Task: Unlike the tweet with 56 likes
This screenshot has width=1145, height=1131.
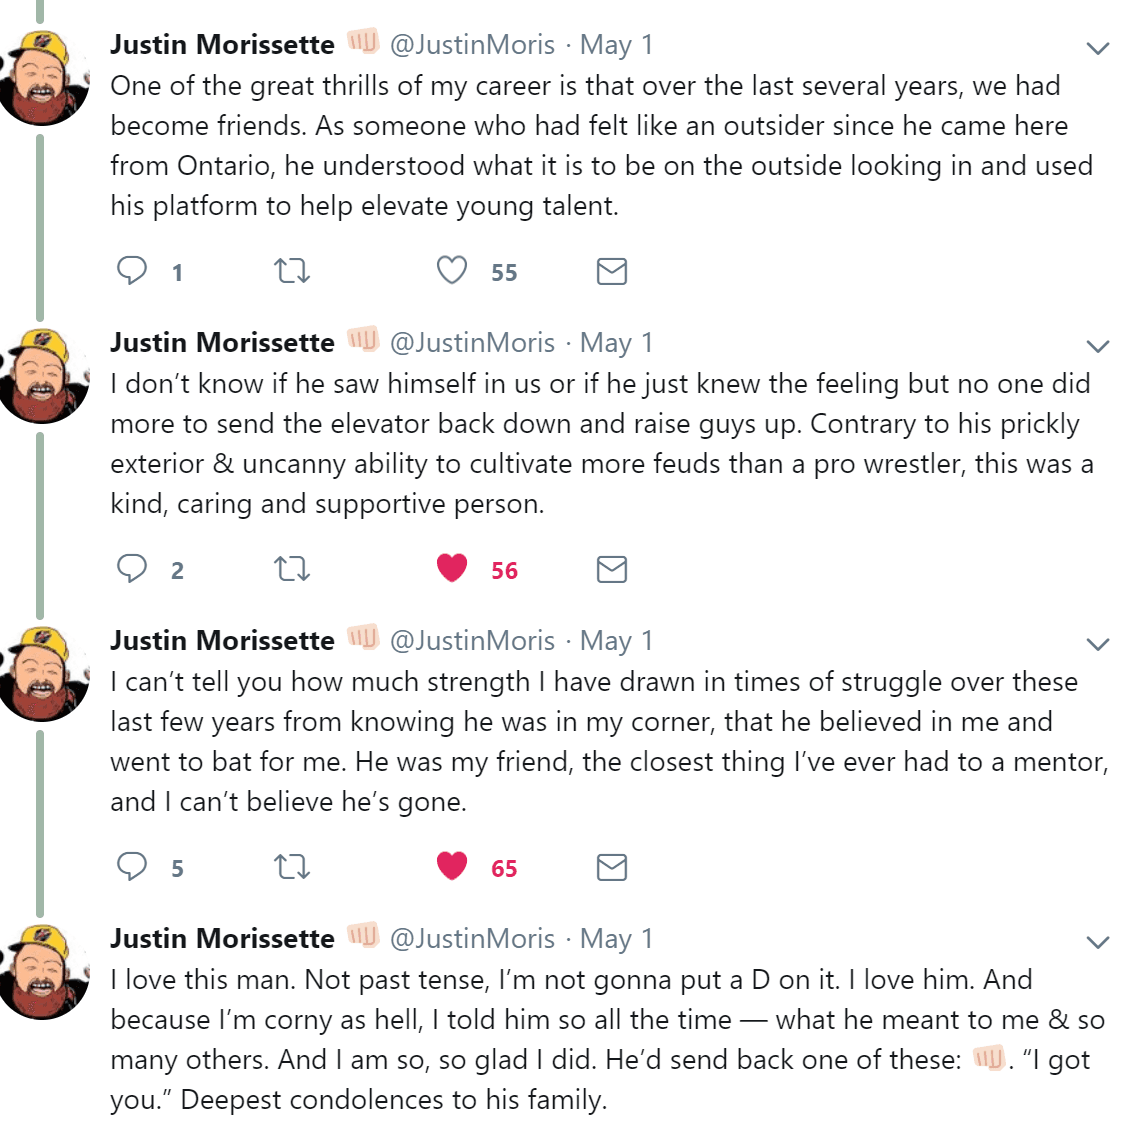Action: (x=452, y=569)
